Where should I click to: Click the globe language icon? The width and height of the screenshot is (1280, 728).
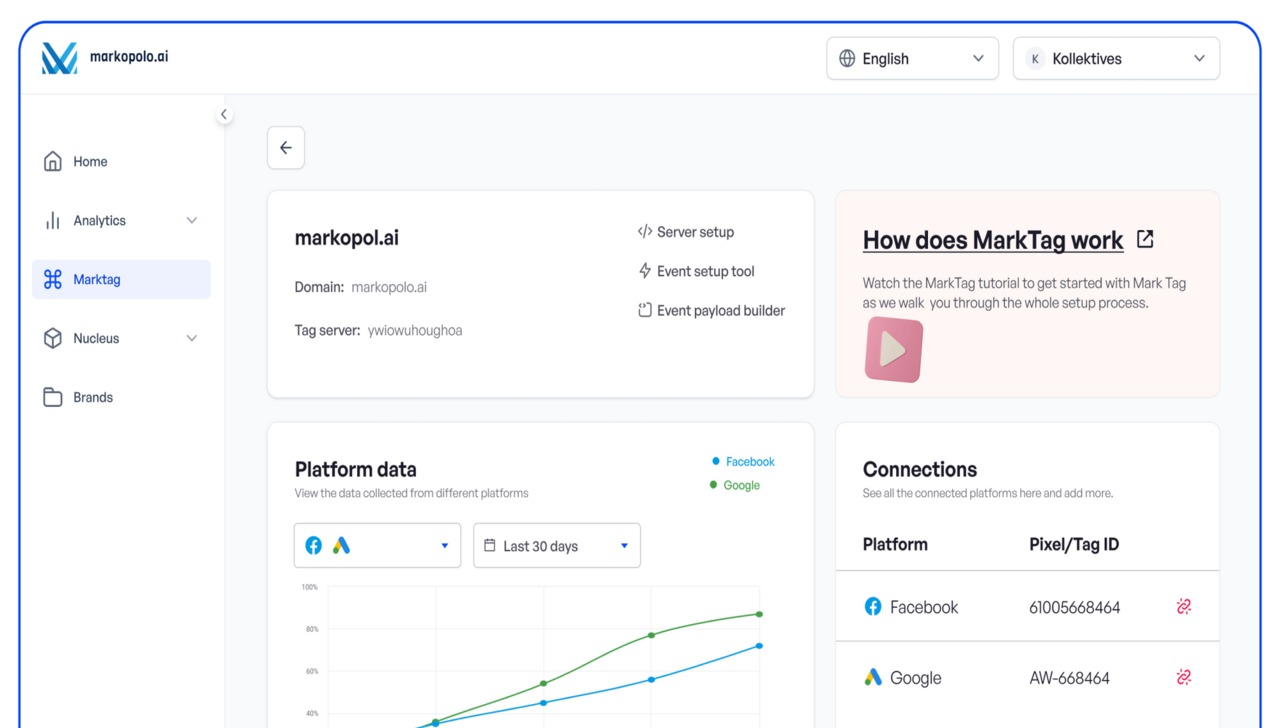pos(847,58)
